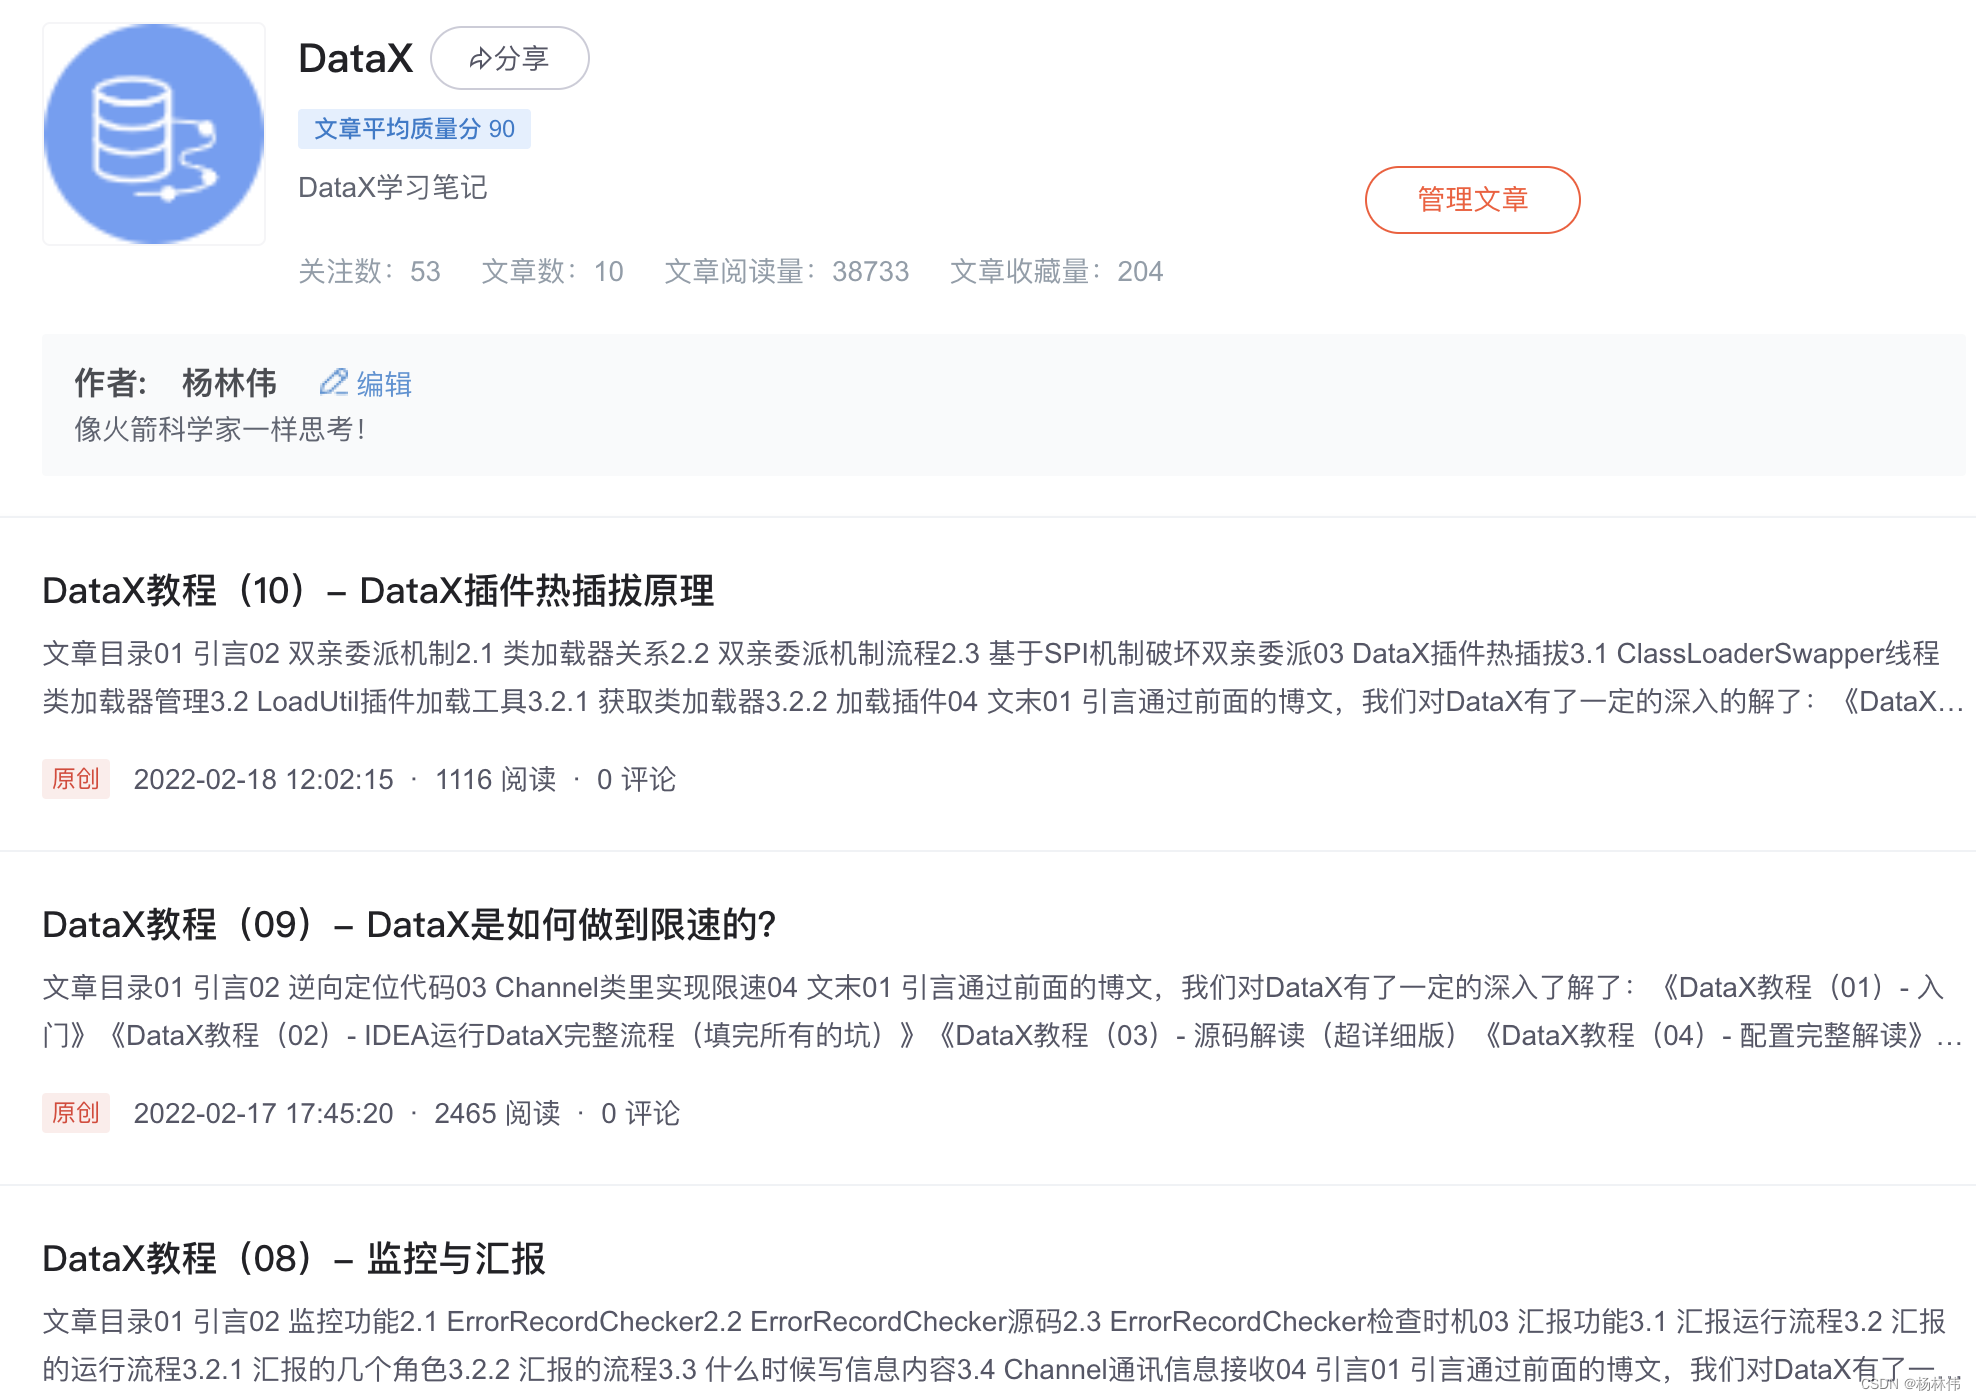Click 0 评论 on the DataX教程(09) article
1976x1400 pixels.
coord(640,1113)
